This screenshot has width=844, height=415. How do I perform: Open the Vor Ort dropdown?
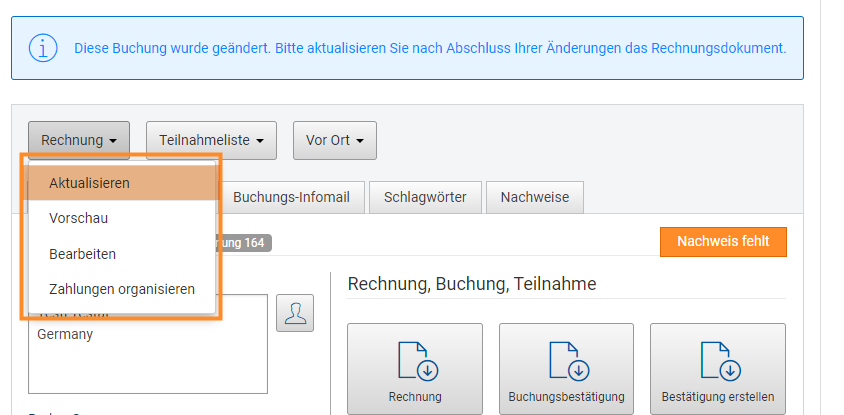334,141
